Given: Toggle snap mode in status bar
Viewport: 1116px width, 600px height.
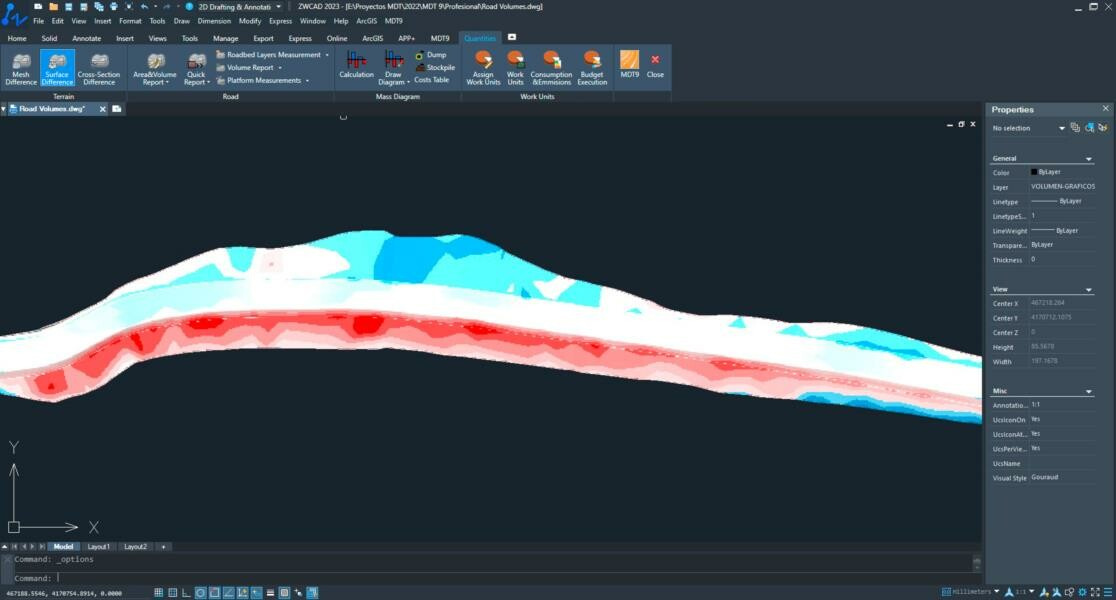Looking at the screenshot, I should tap(159, 593).
